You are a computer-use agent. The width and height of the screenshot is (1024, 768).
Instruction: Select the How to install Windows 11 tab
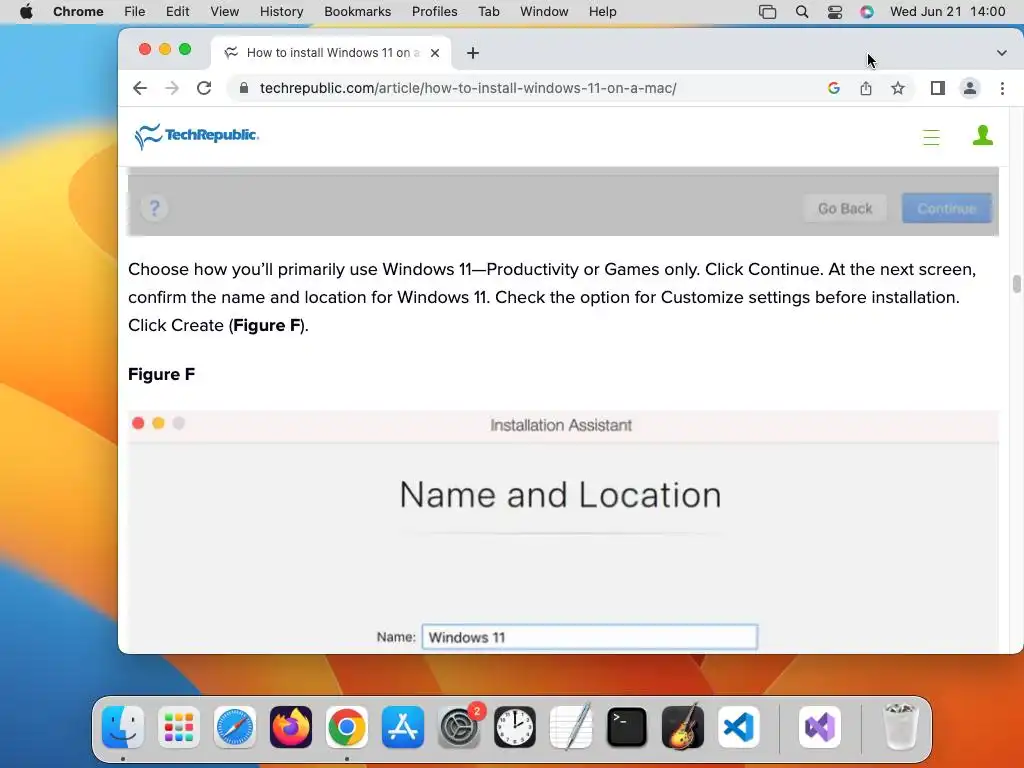331,53
